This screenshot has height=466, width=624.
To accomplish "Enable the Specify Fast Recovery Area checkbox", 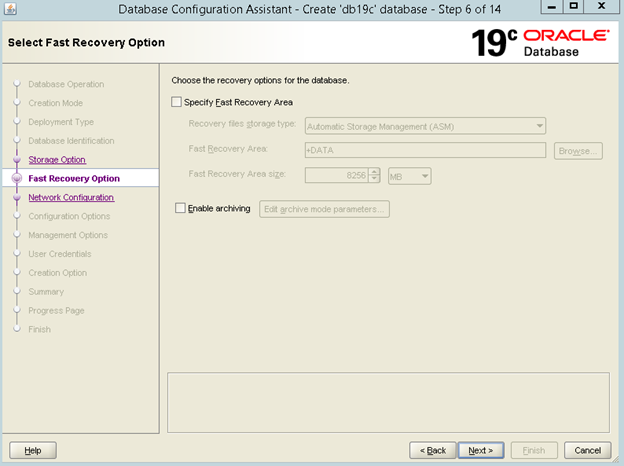I will point(176,102).
